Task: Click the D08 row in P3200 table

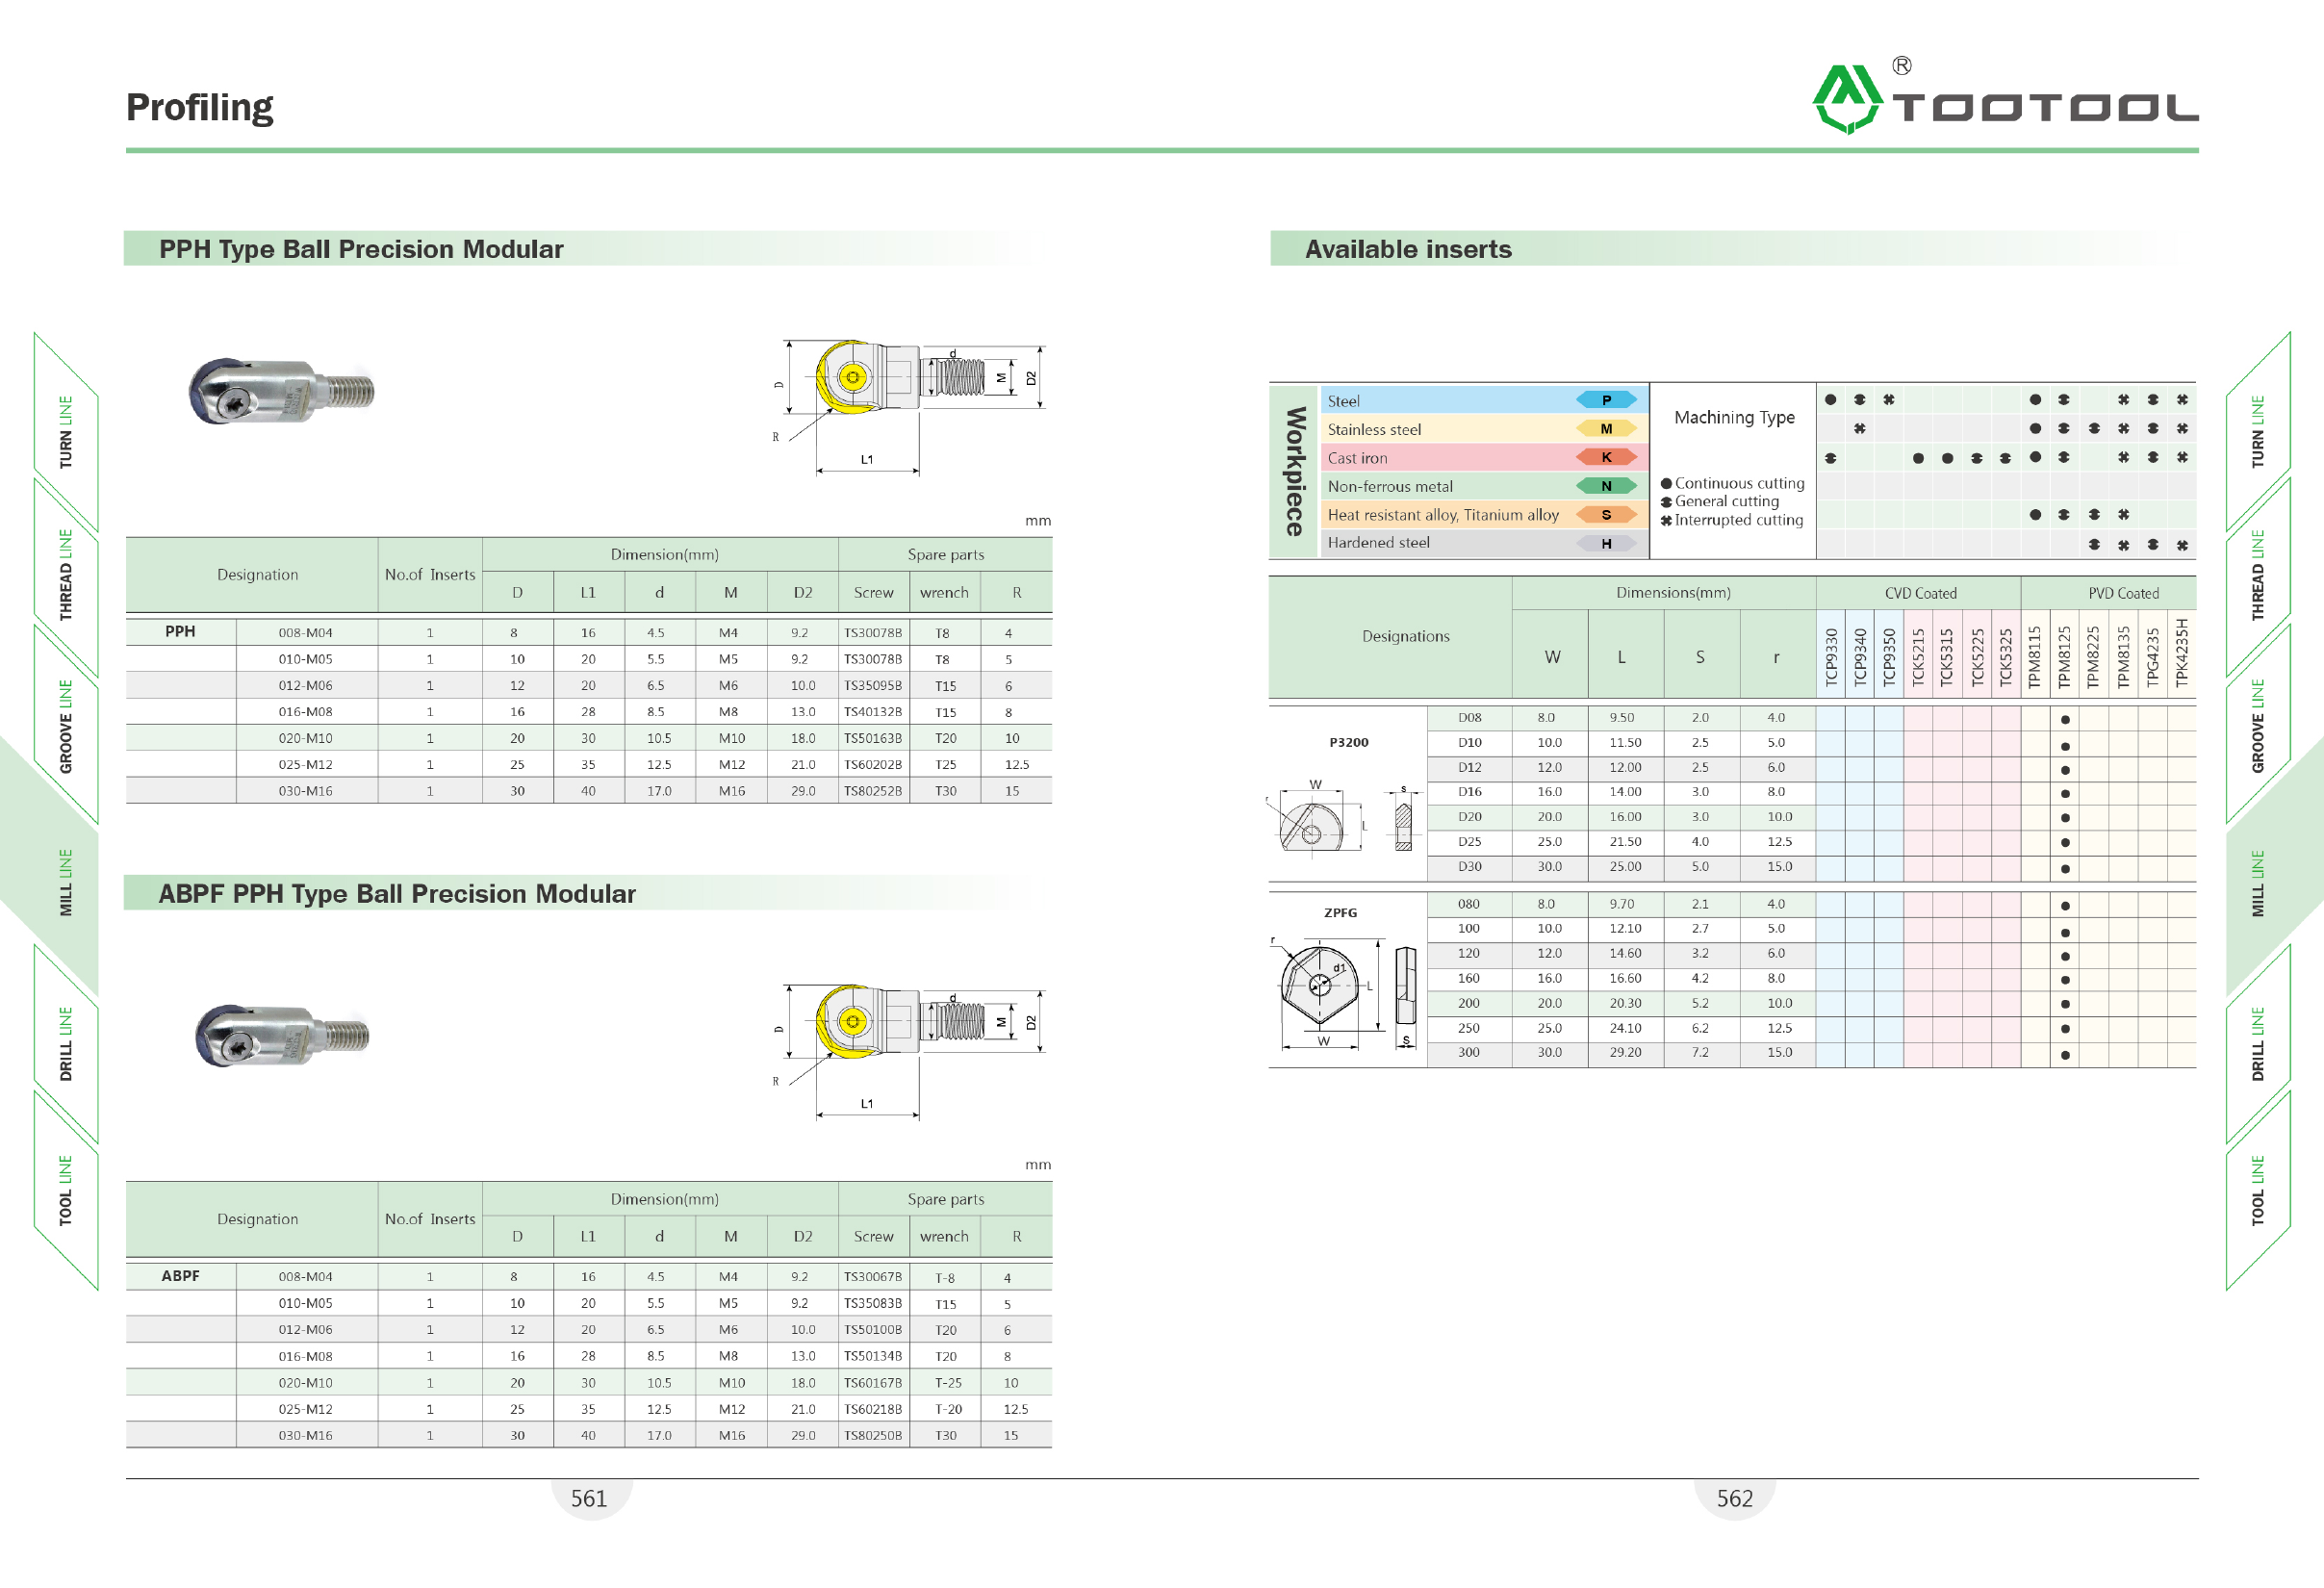Action: click(1811, 718)
